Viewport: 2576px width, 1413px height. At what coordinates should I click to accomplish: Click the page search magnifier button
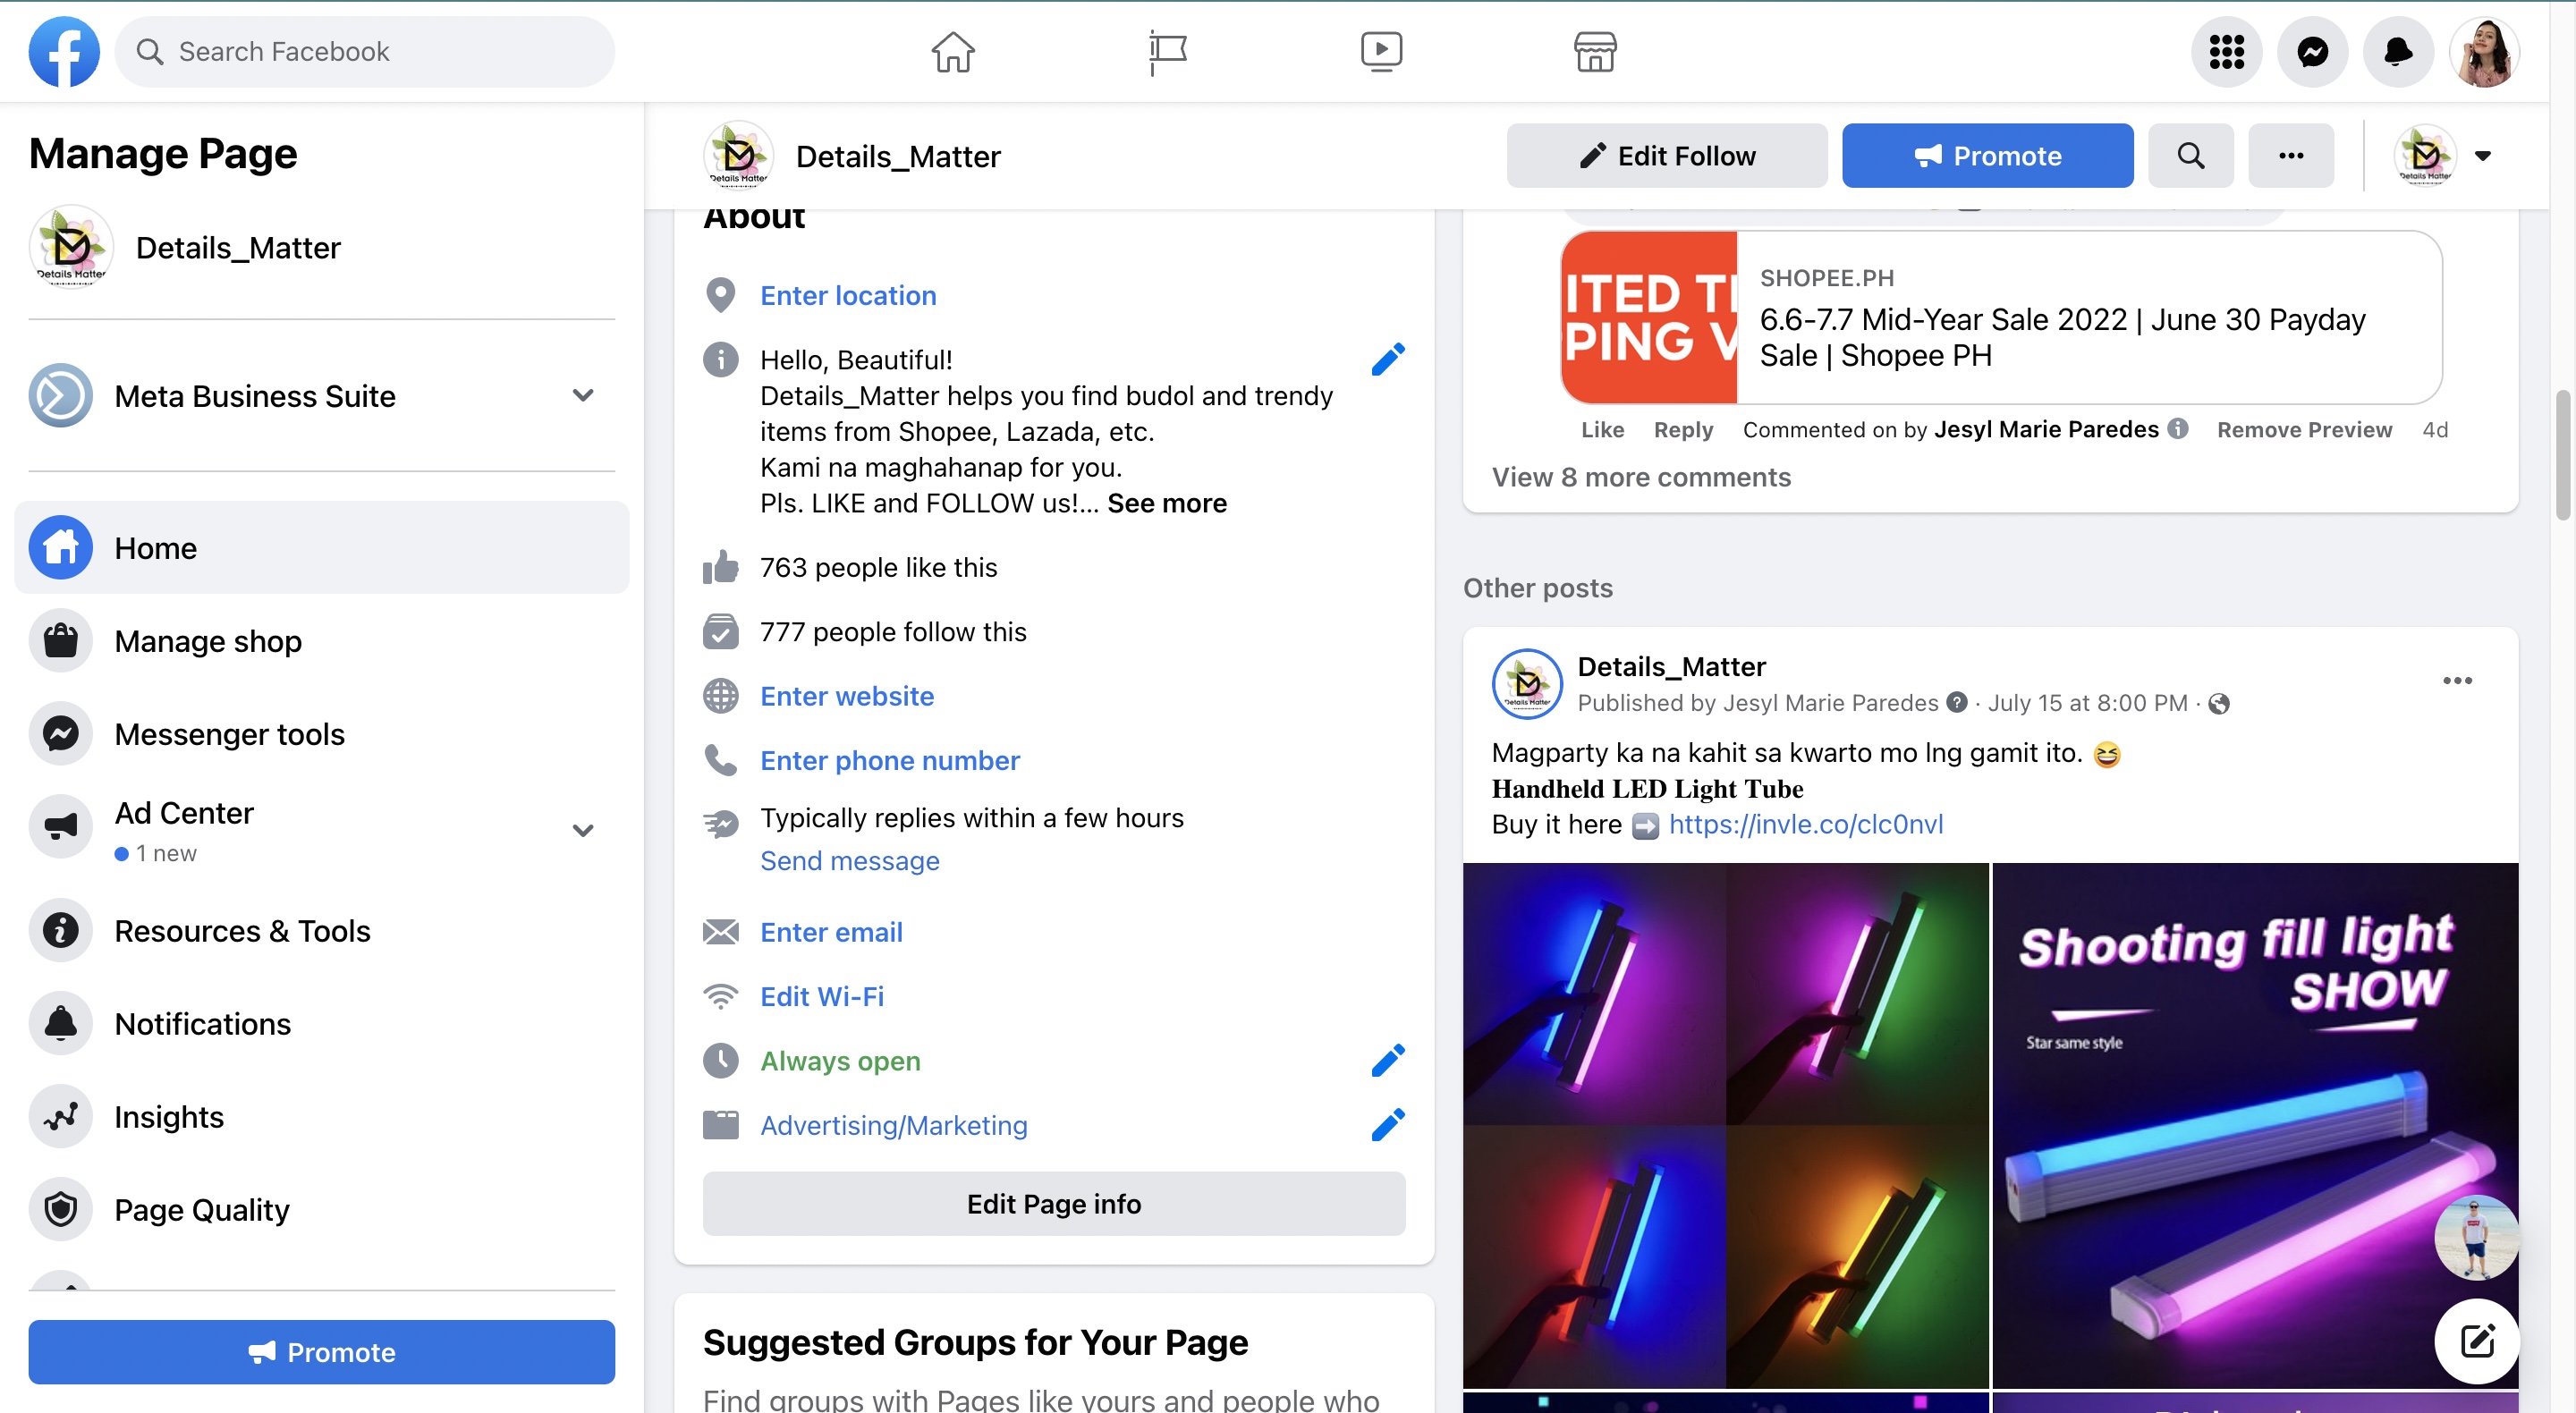coord(2190,156)
